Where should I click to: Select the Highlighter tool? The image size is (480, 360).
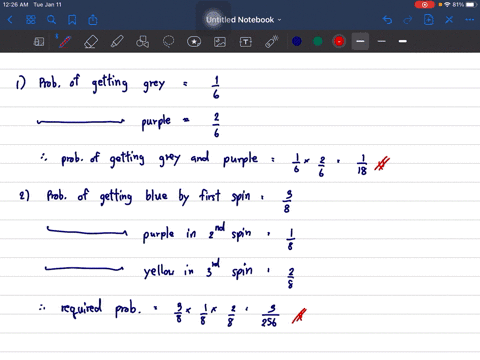pos(117,42)
